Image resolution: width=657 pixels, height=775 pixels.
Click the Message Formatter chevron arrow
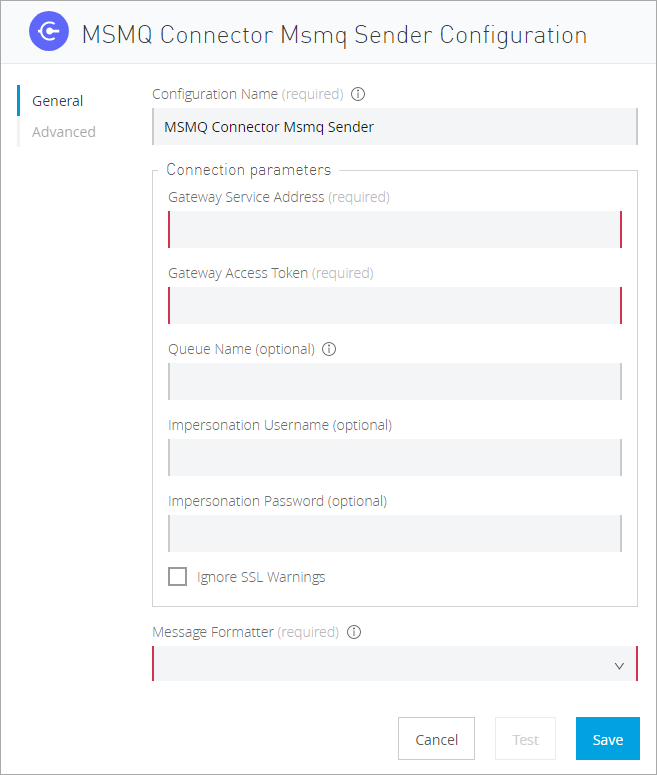[619, 665]
